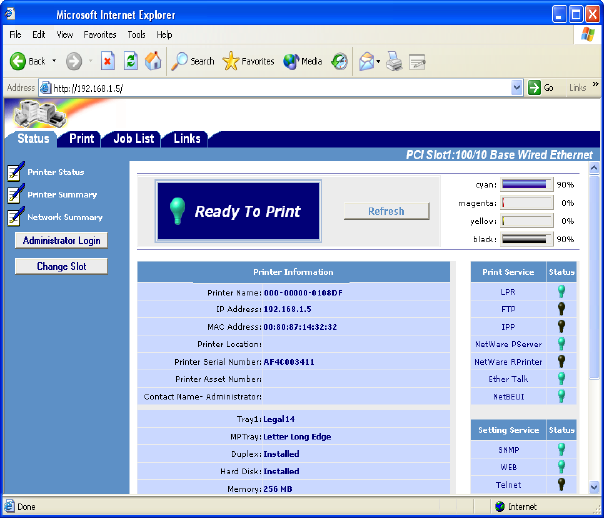The width and height of the screenshot is (604, 518).
Task: Open the Back button history dropdown
Action: (x=54, y=61)
